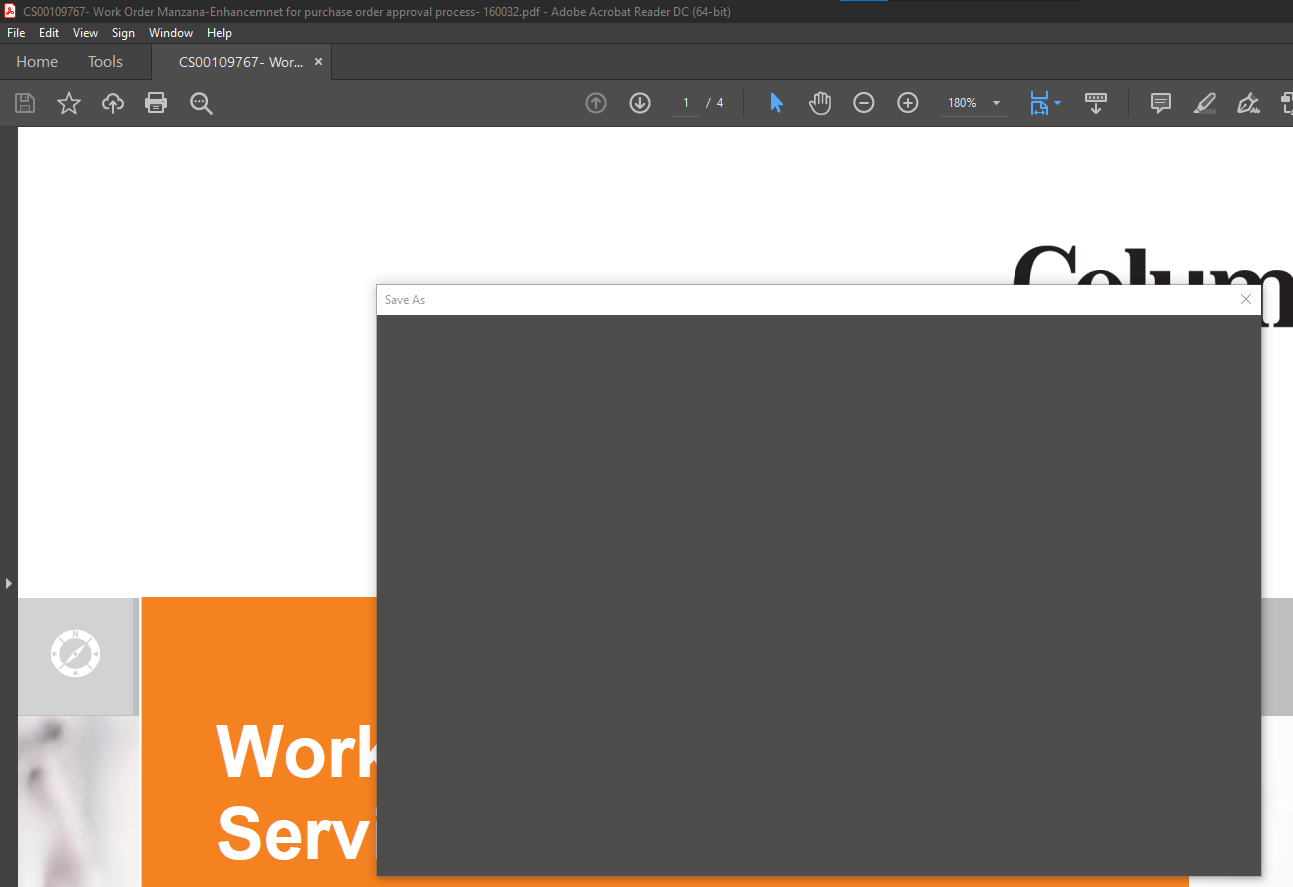This screenshot has height=887, width=1293.
Task: Select the arrow Selection tool
Action: (x=776, y=103)
